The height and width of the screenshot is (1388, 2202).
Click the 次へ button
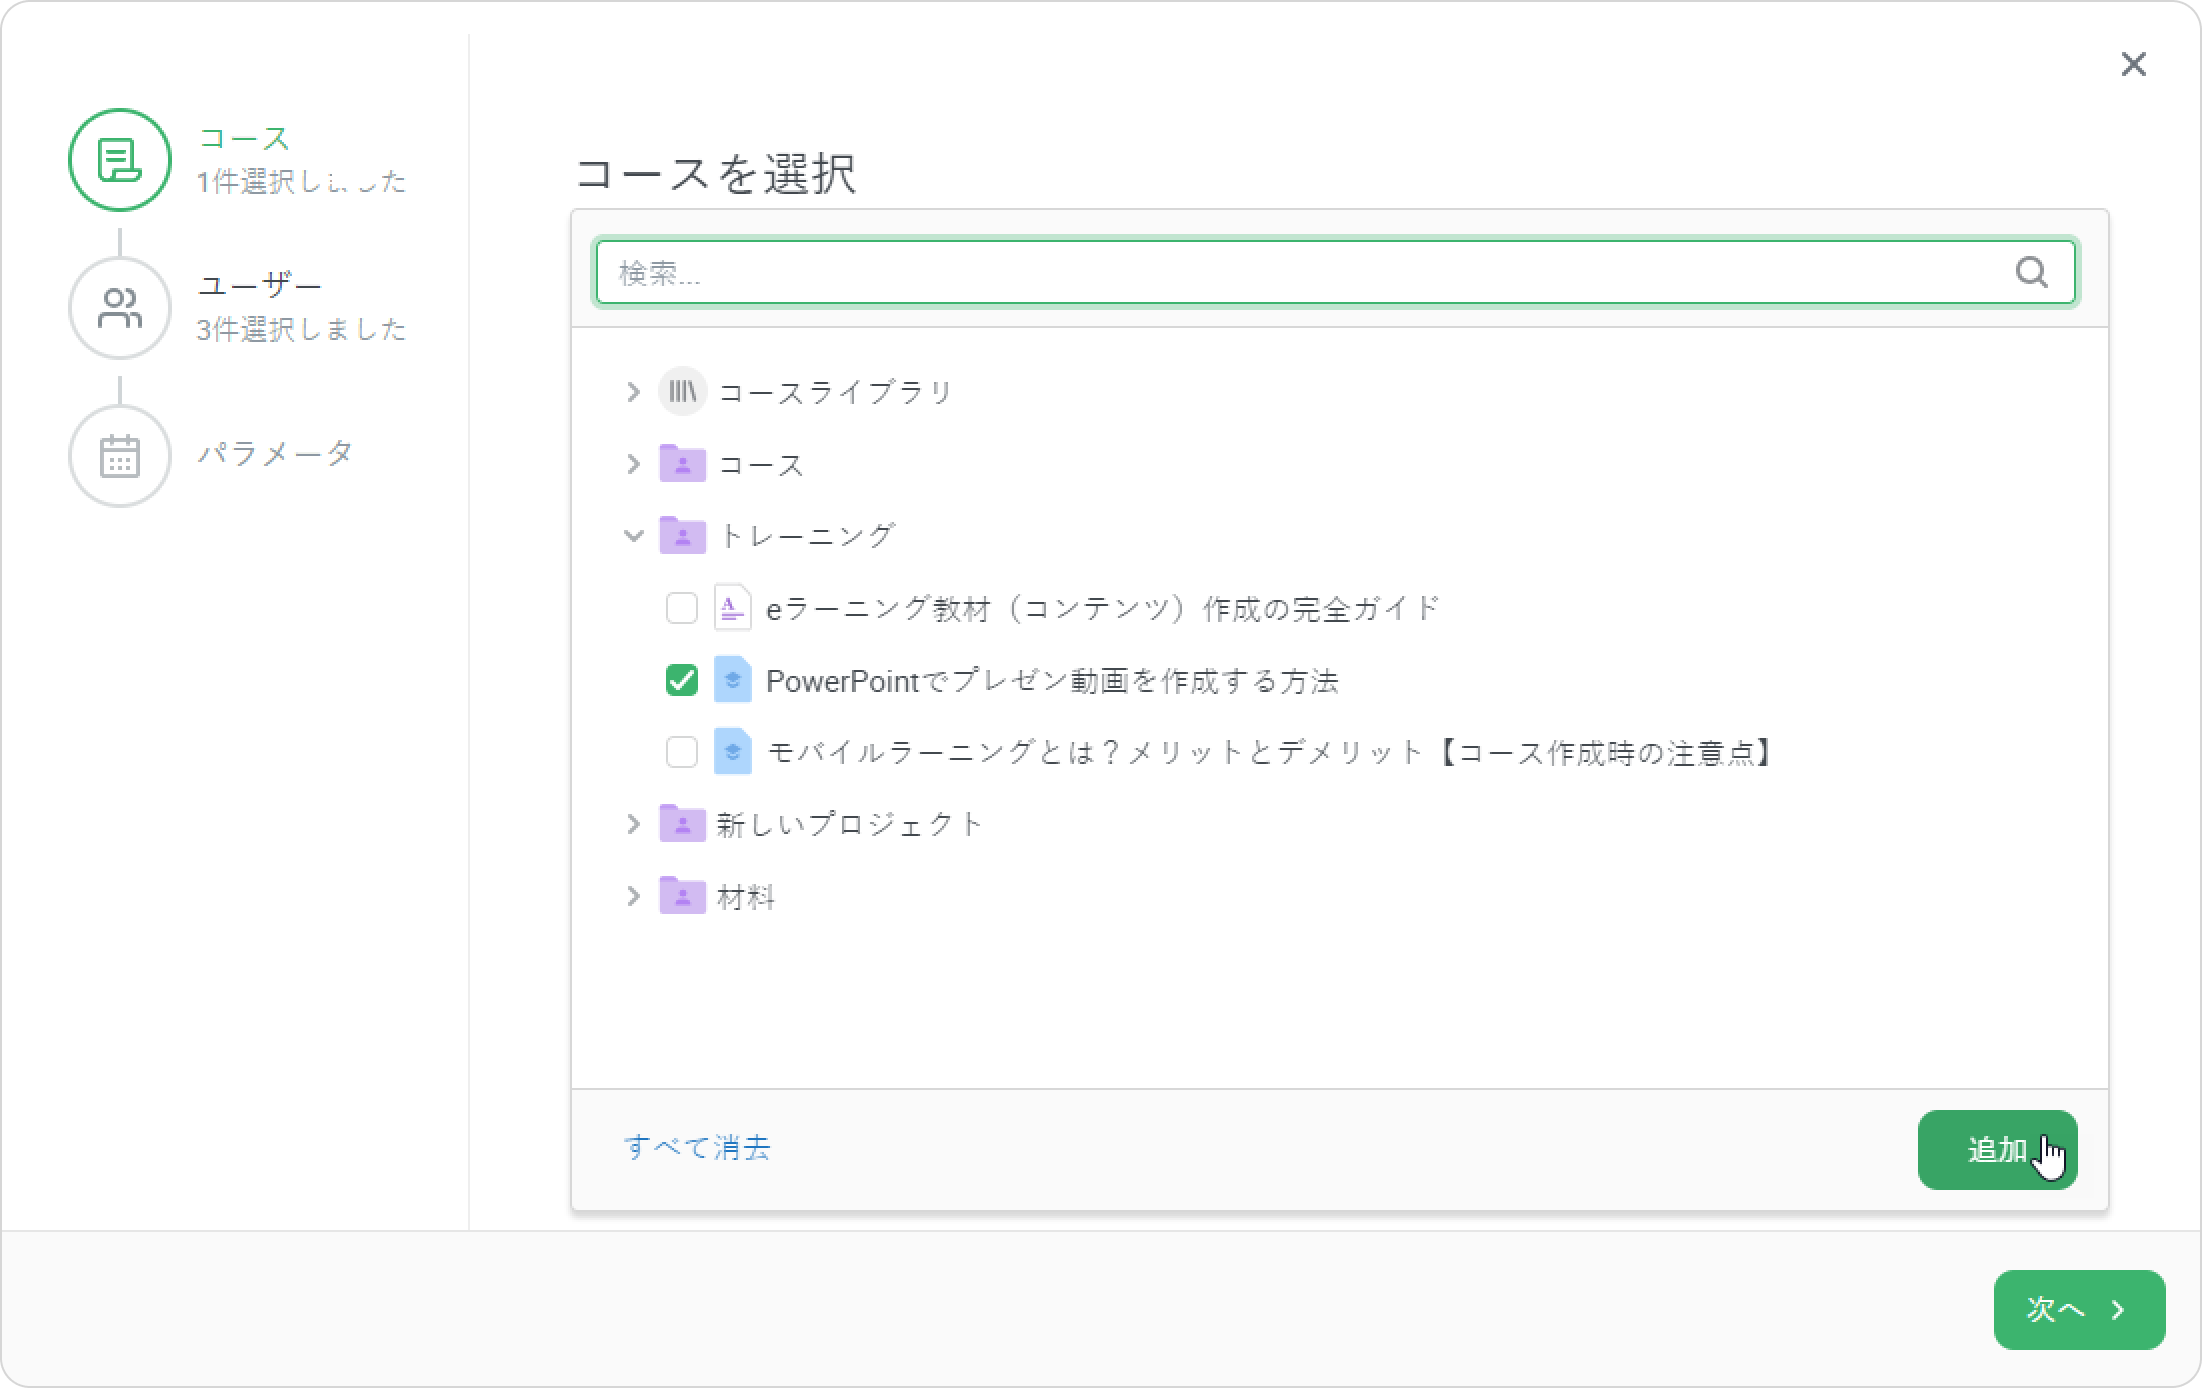click(2078, 1309)
